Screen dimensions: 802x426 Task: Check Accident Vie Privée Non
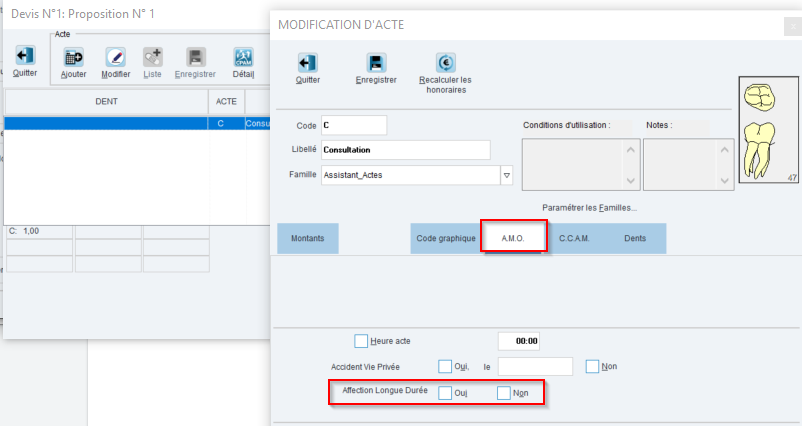tap(592, 367)
